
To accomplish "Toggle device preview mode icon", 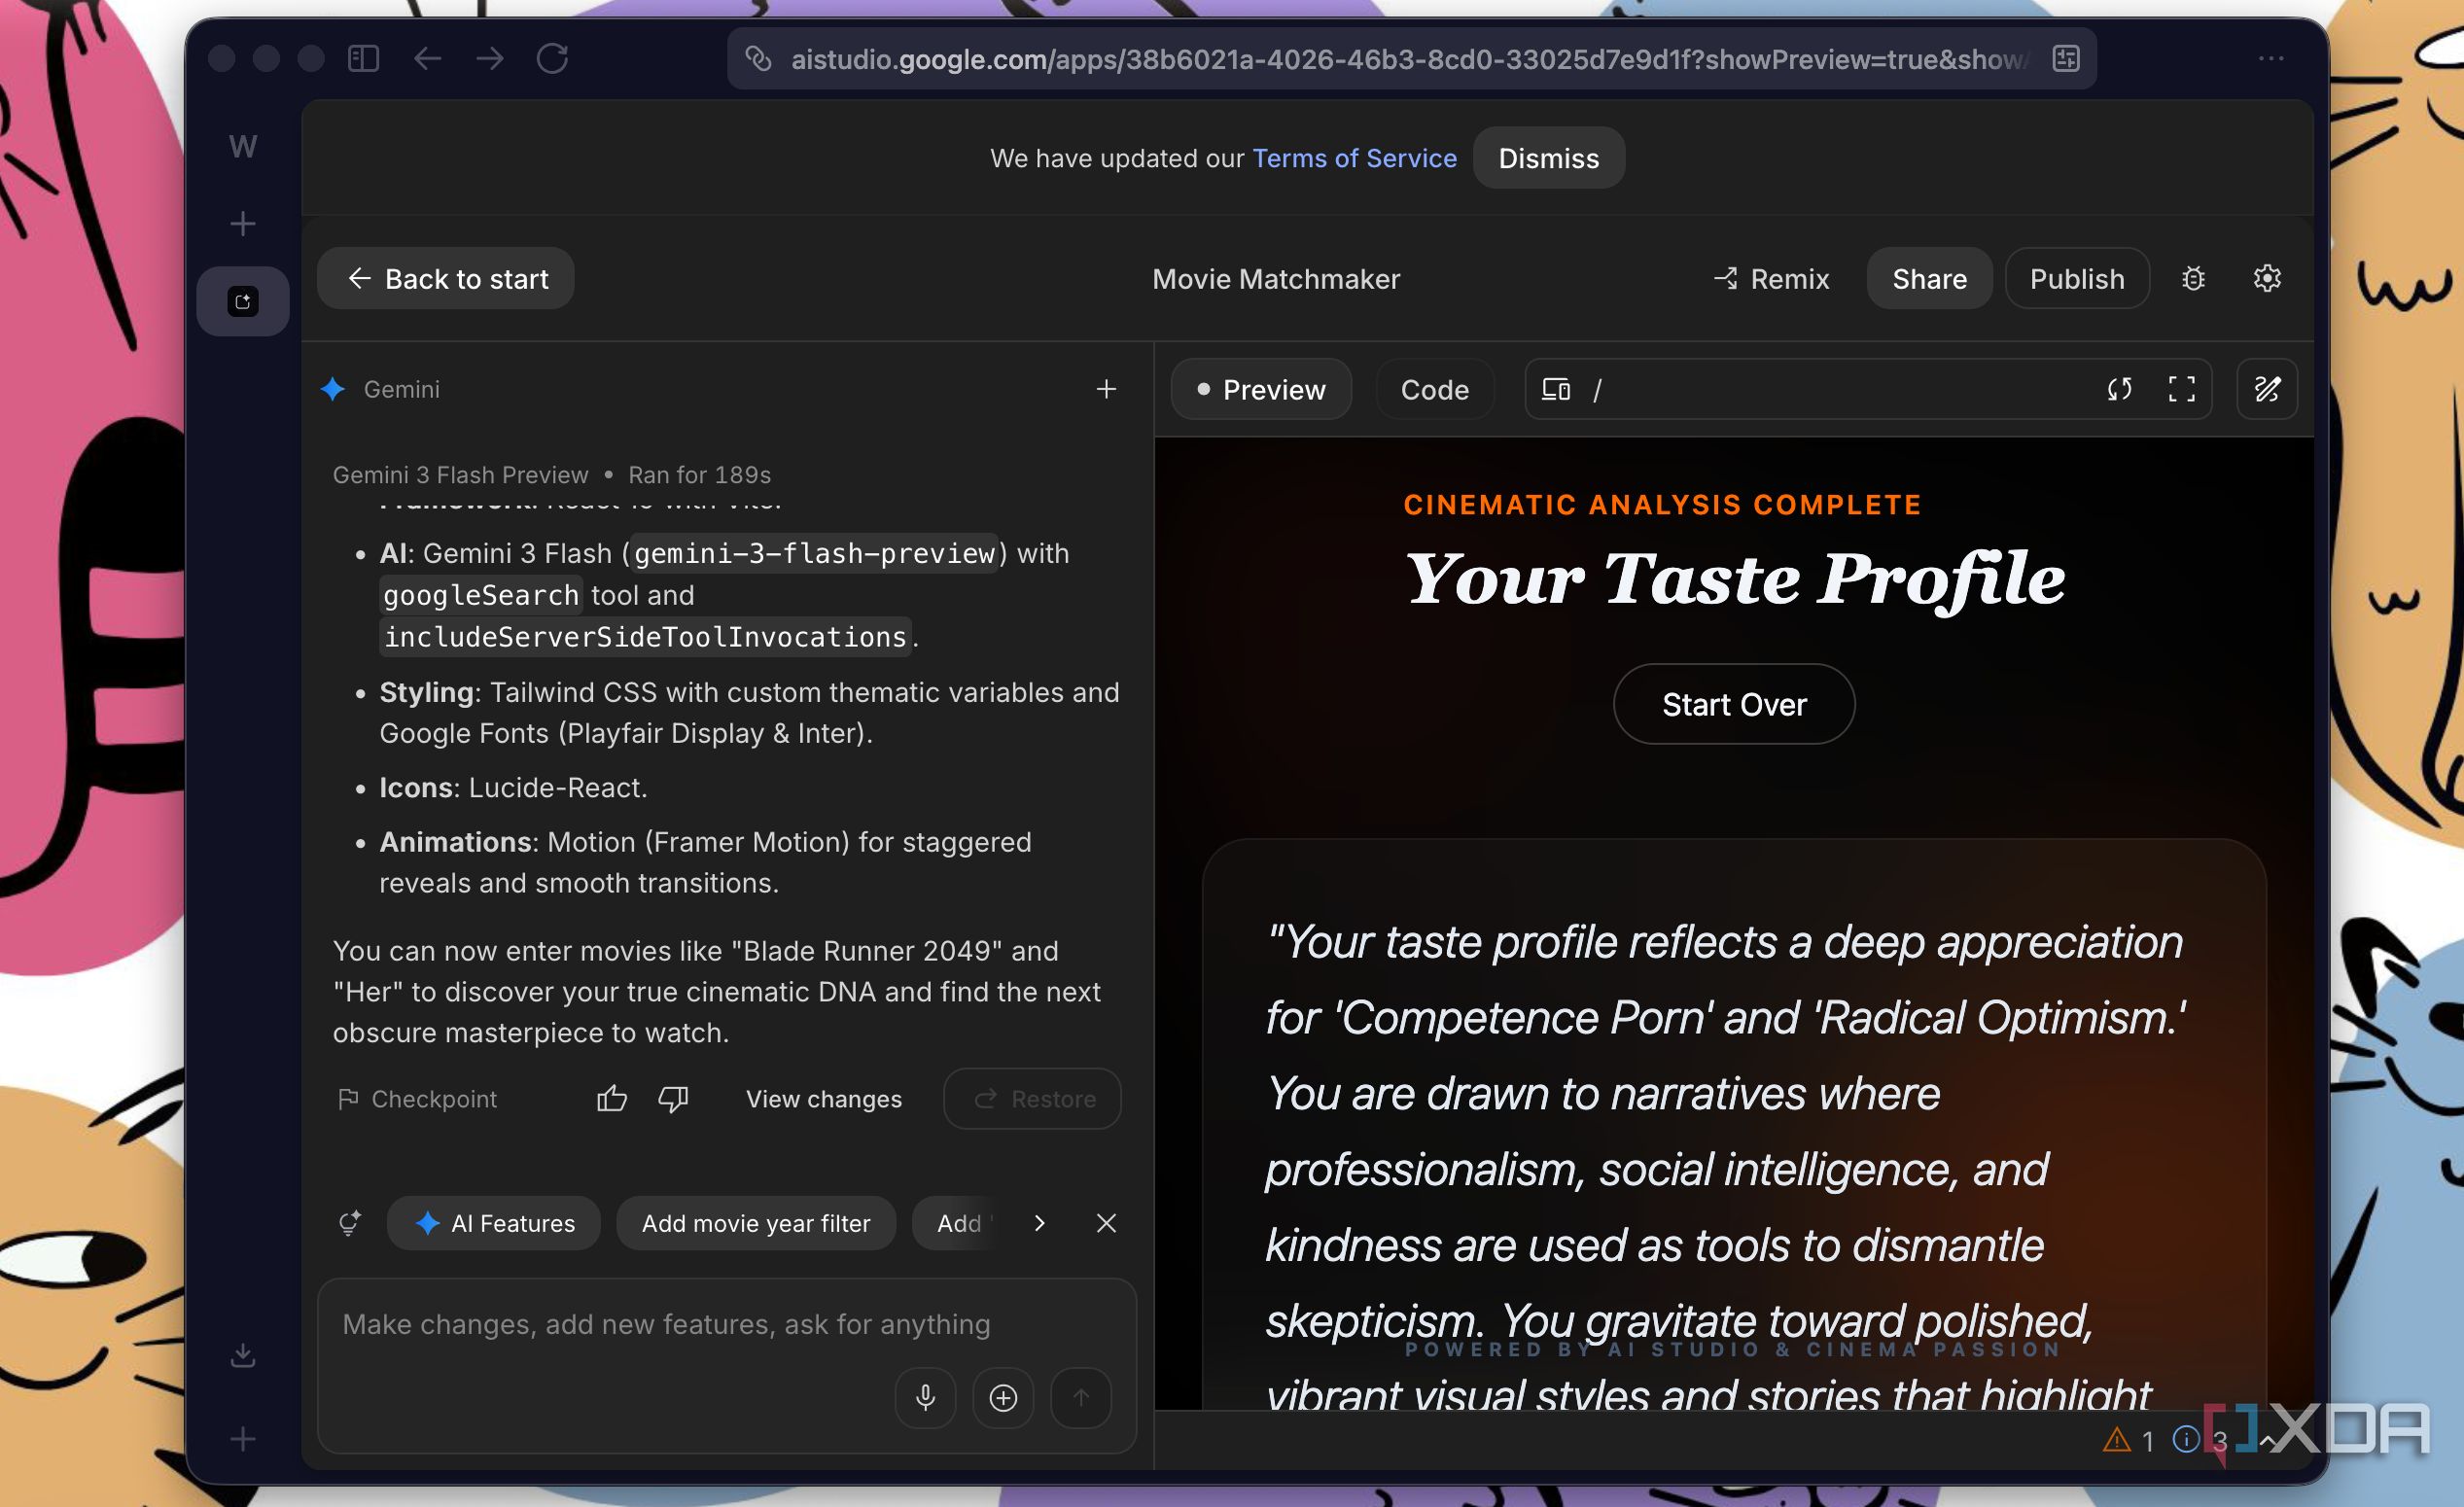I will 1556,389.
